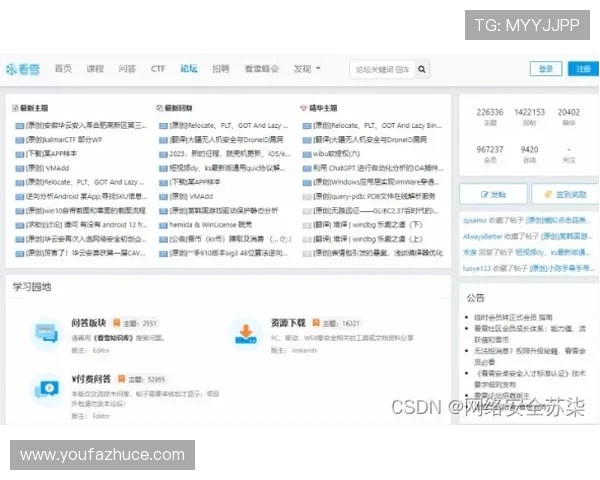Screen dimensions: 600x480
Task: Click thread icon beside windbg 乐趣之道（下）
Action: (307, 225)
